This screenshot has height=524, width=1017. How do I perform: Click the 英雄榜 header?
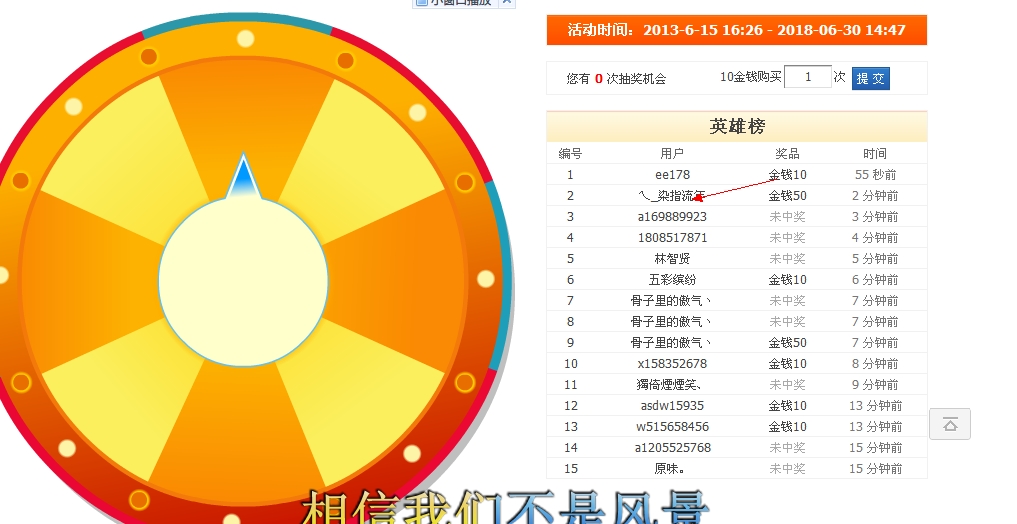[x=737, y=126]
